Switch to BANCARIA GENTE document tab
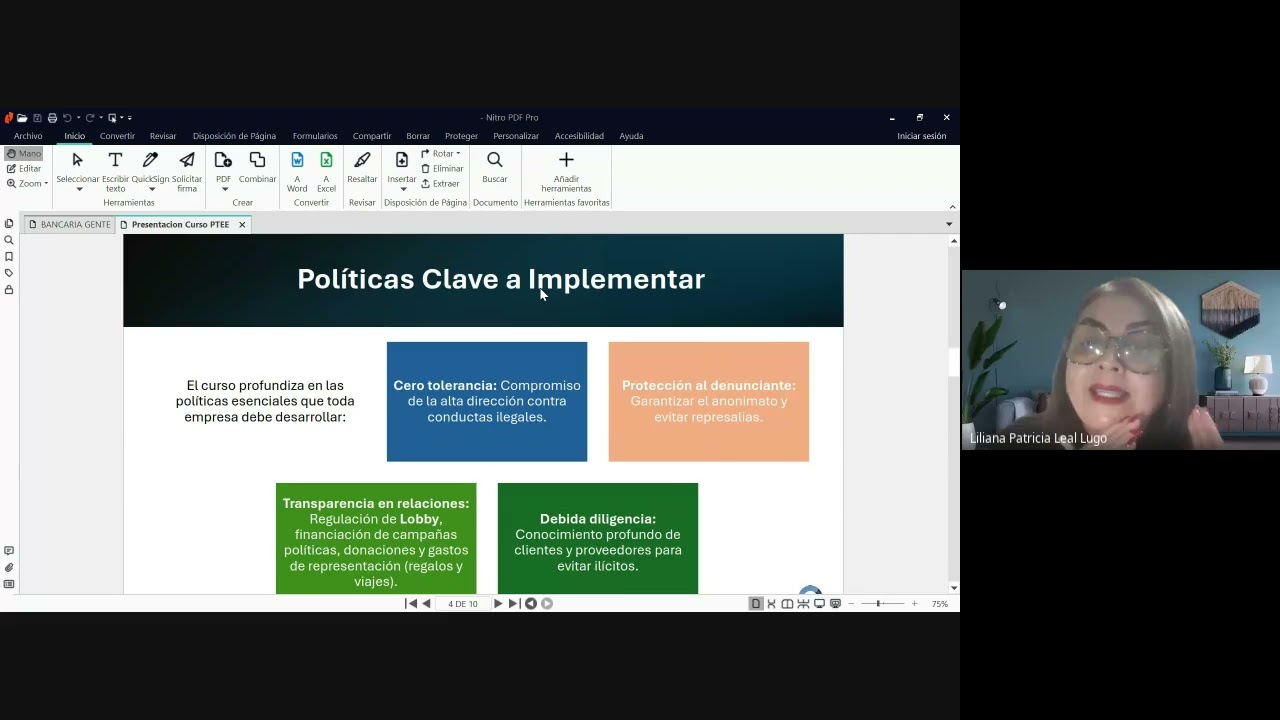1280x720 pixels. point(69,225)
